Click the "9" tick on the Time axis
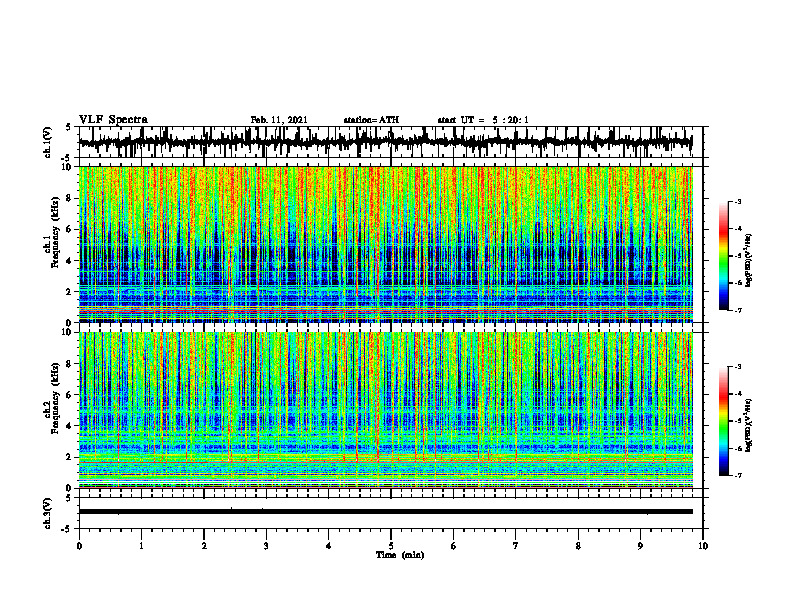Screen dimensions: 792x612 [640, 546]
